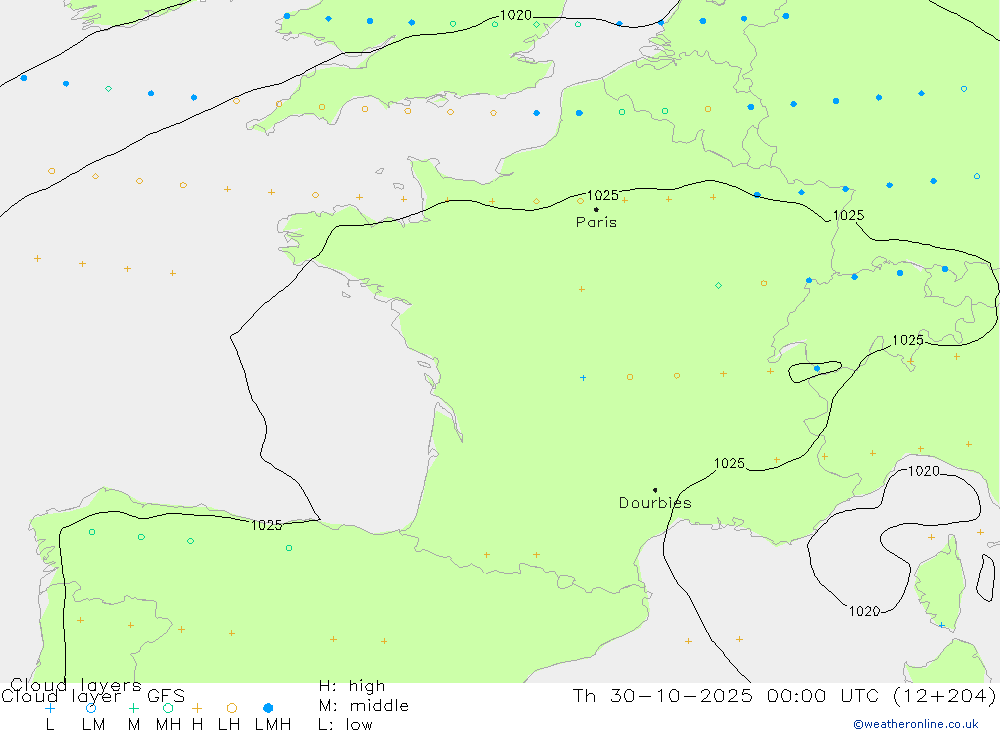The image size is (1000, 733).
Task: Click the 'LM' legend label text
Action: tap(93, 725)
